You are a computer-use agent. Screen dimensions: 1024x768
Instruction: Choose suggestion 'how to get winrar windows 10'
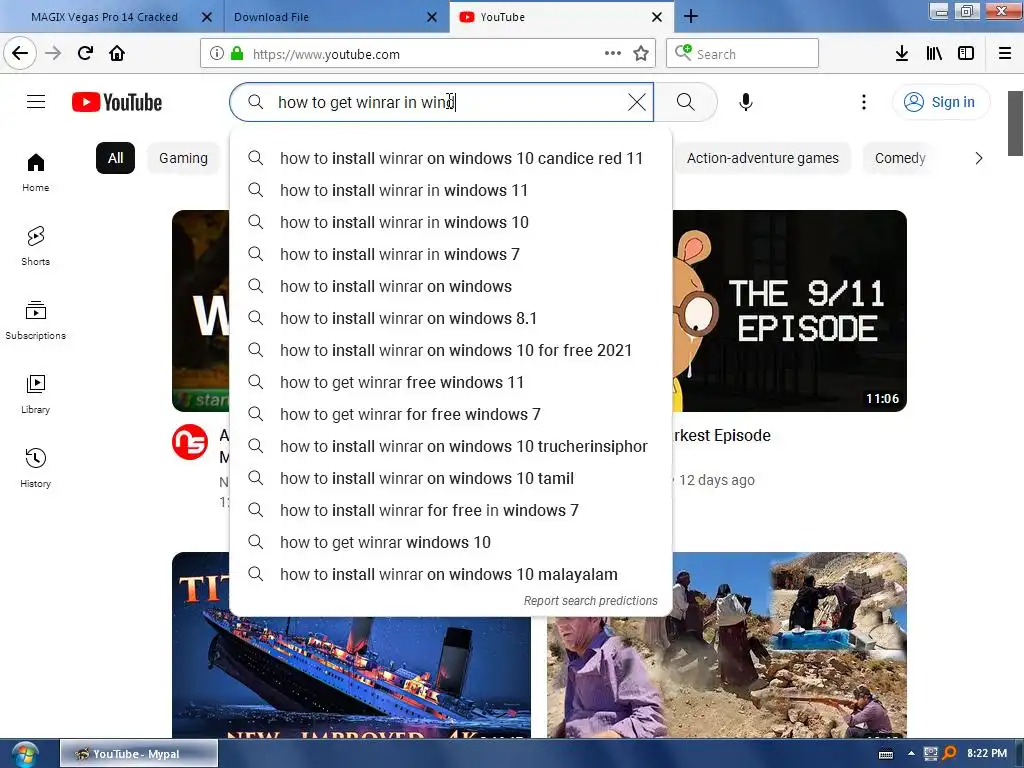pyautogui.click(x=451, y=542)
